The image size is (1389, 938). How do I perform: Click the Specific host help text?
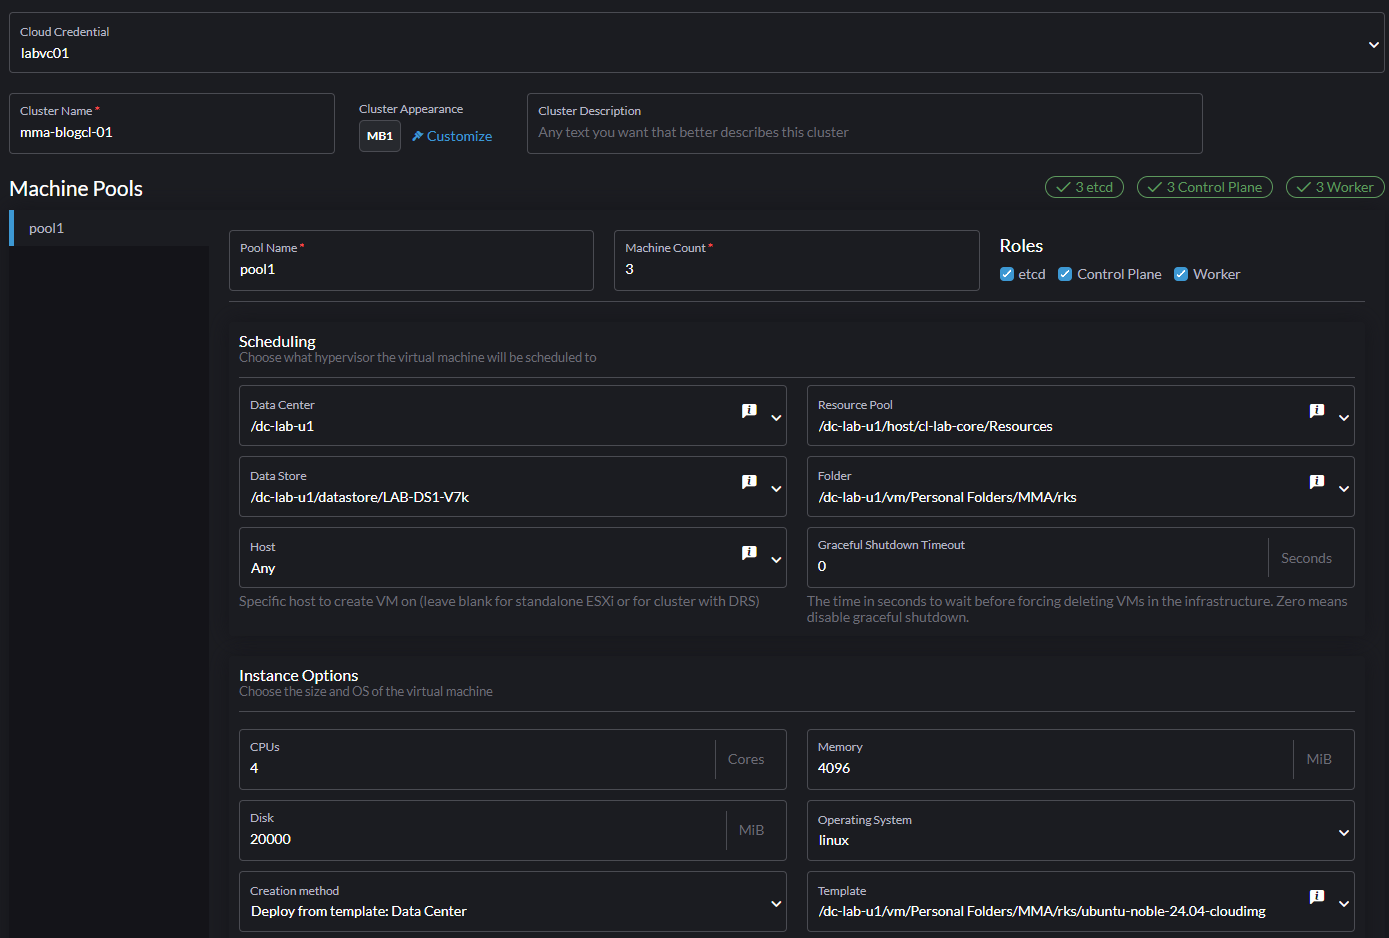click(x=499, y=601)
